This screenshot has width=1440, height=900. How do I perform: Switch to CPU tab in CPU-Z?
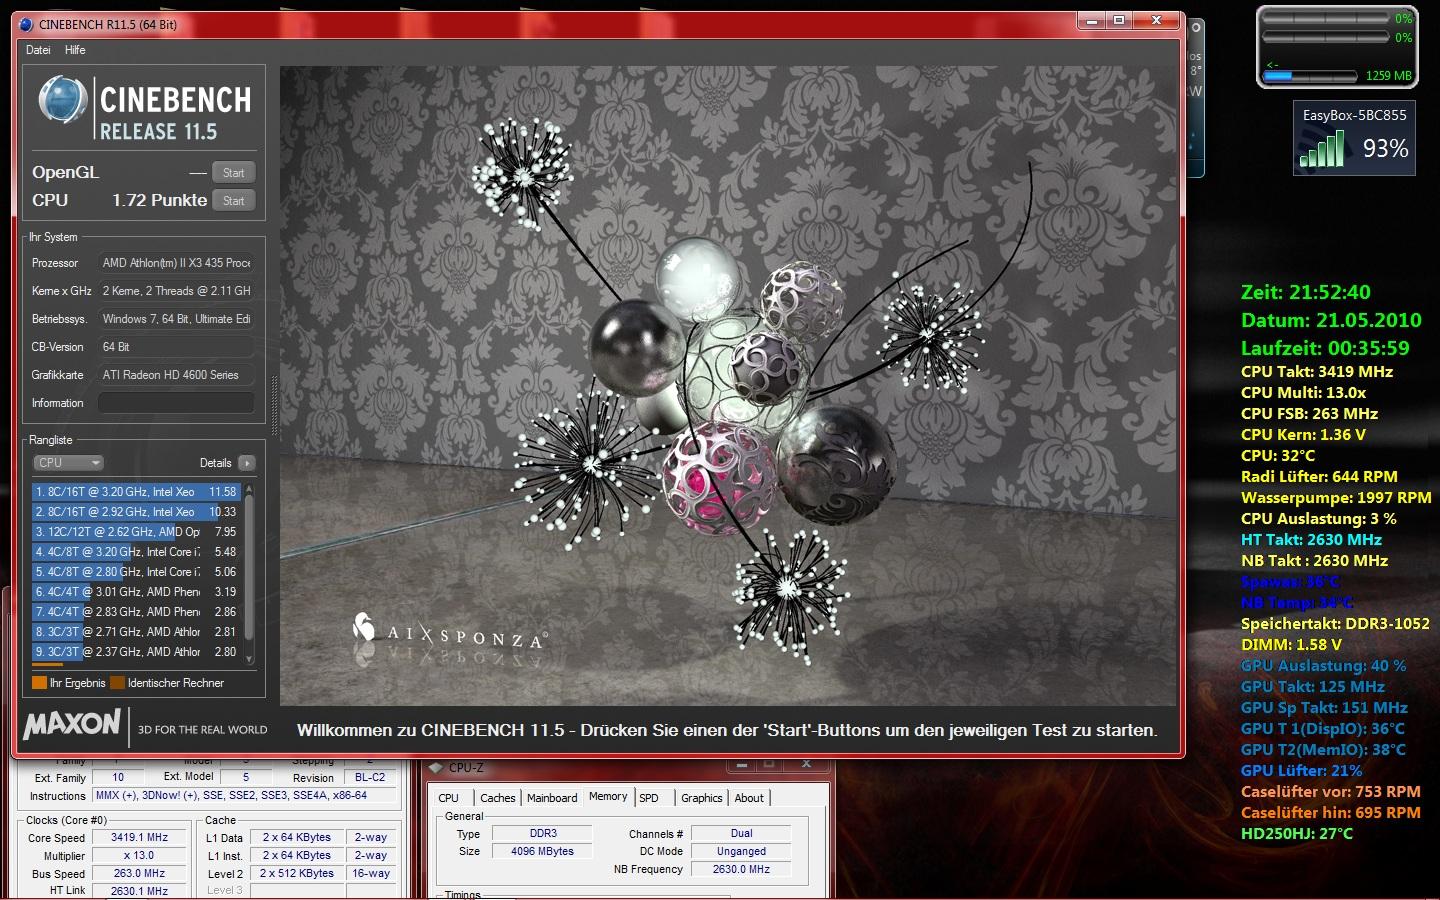pos(448,798)
